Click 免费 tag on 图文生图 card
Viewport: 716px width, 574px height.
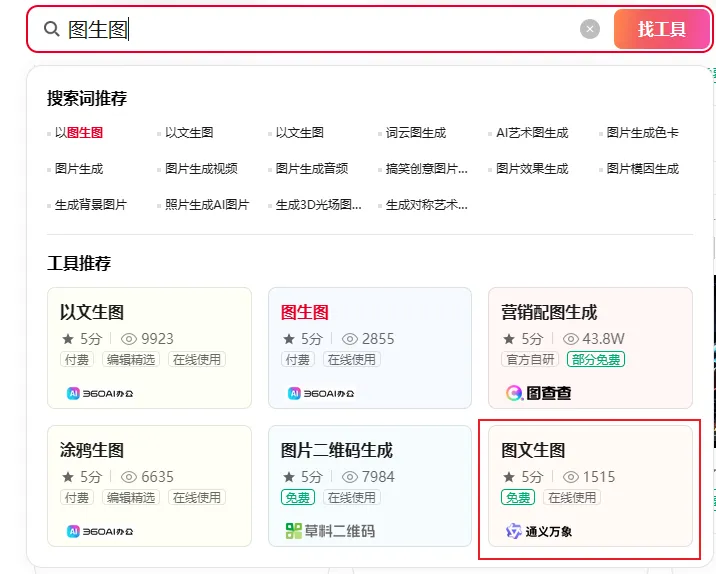click(518, 497)
